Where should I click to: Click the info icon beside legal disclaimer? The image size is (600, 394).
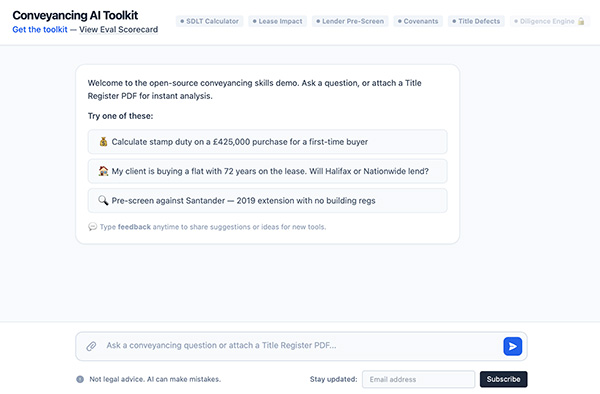pos(80,379)
